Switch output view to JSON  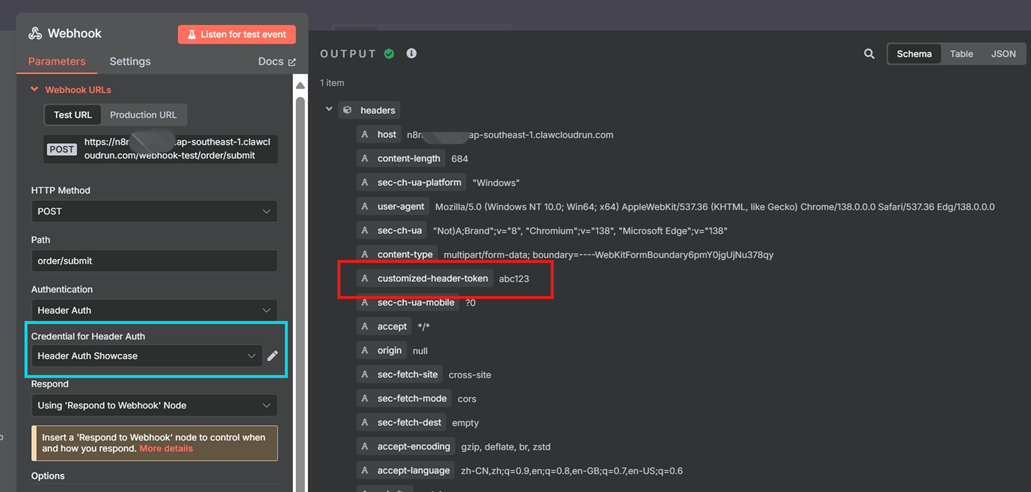tap(1002, 54)
